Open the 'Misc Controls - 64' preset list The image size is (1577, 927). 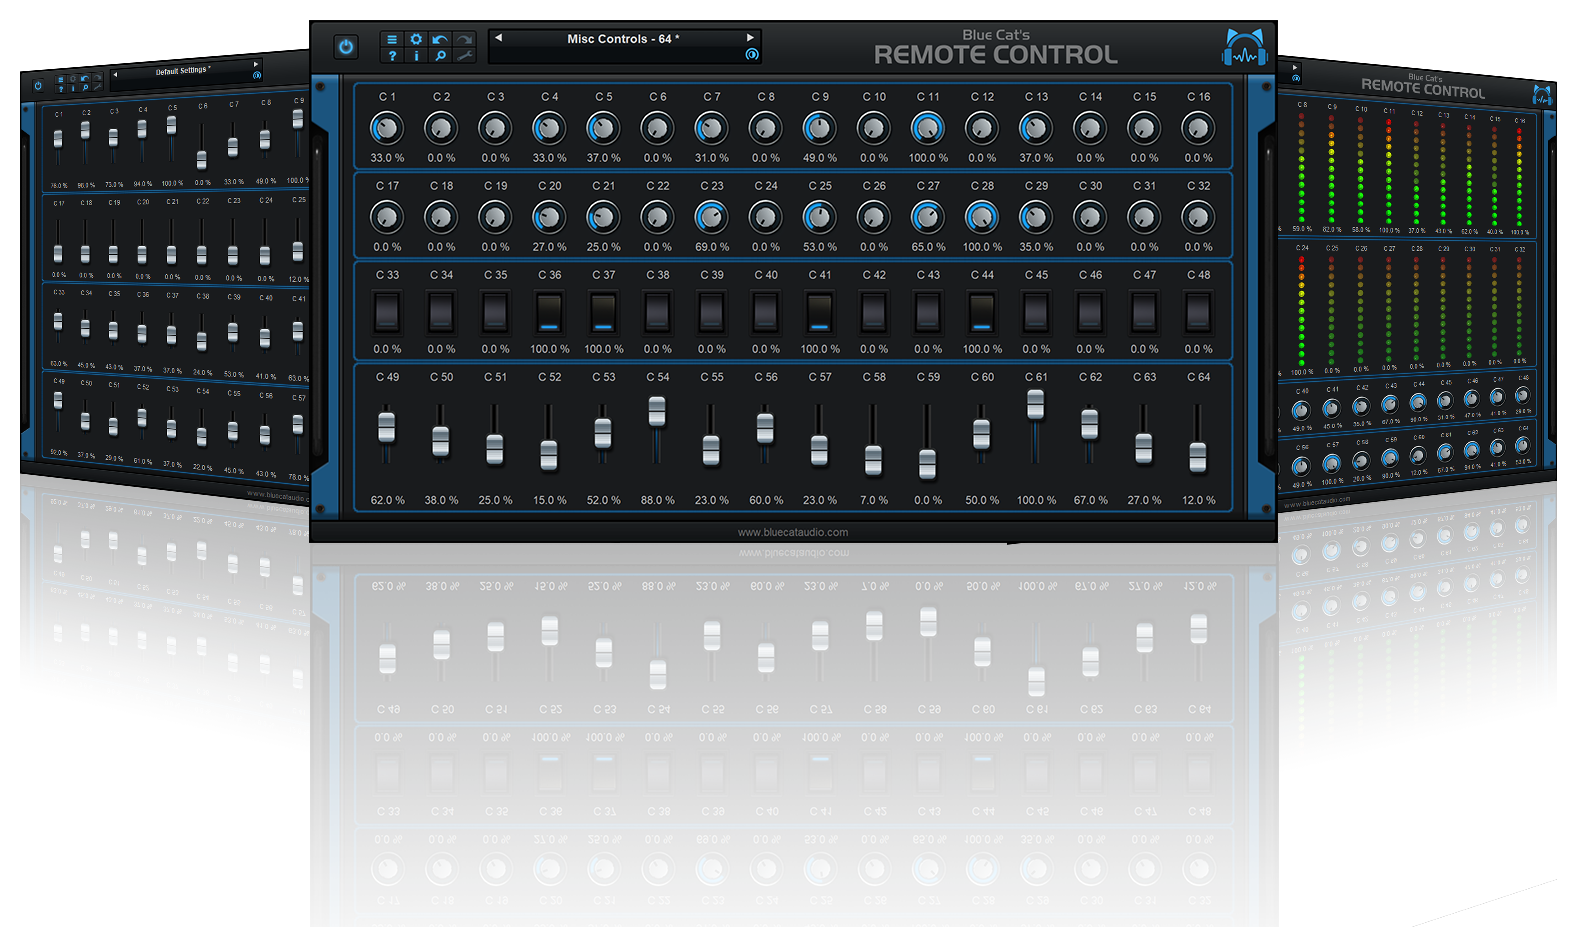click(623, 39)
